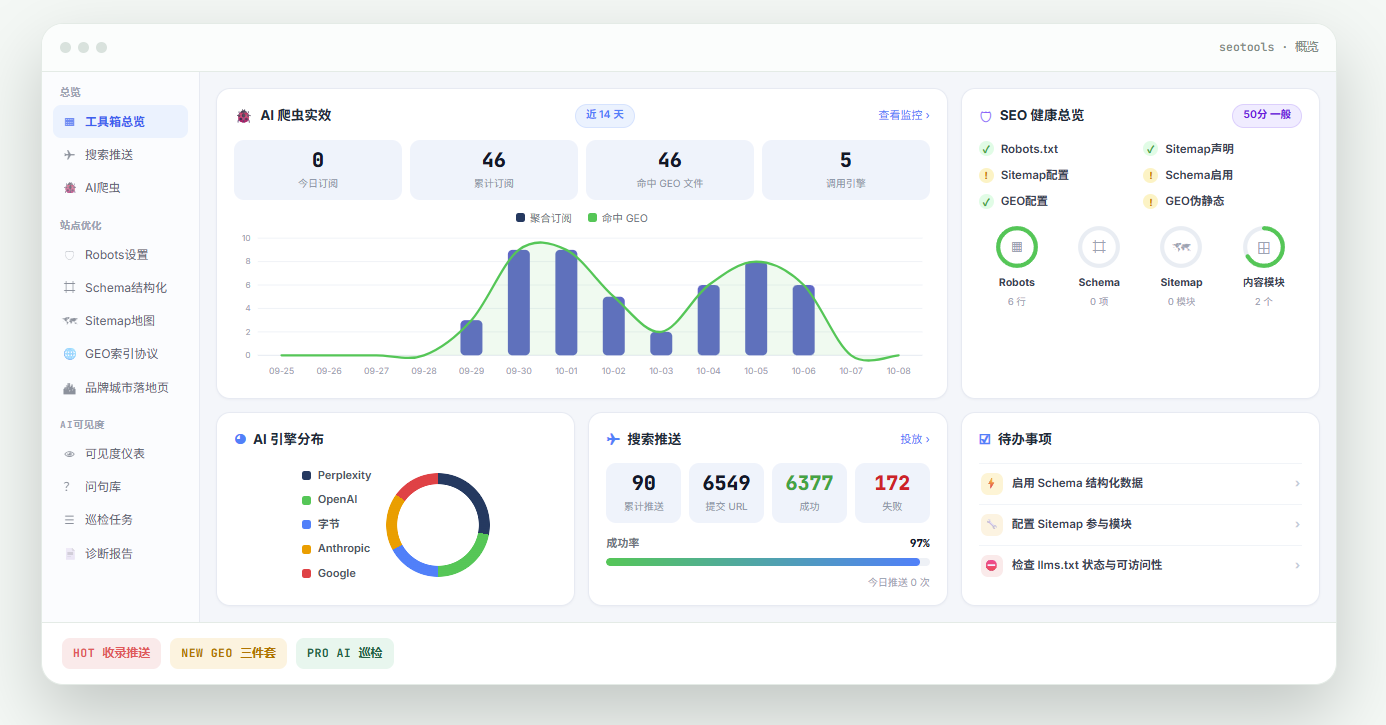1386x725 pixels.
Task: Click the NEW GEO 三件套 tag
Action: [228, 653]
